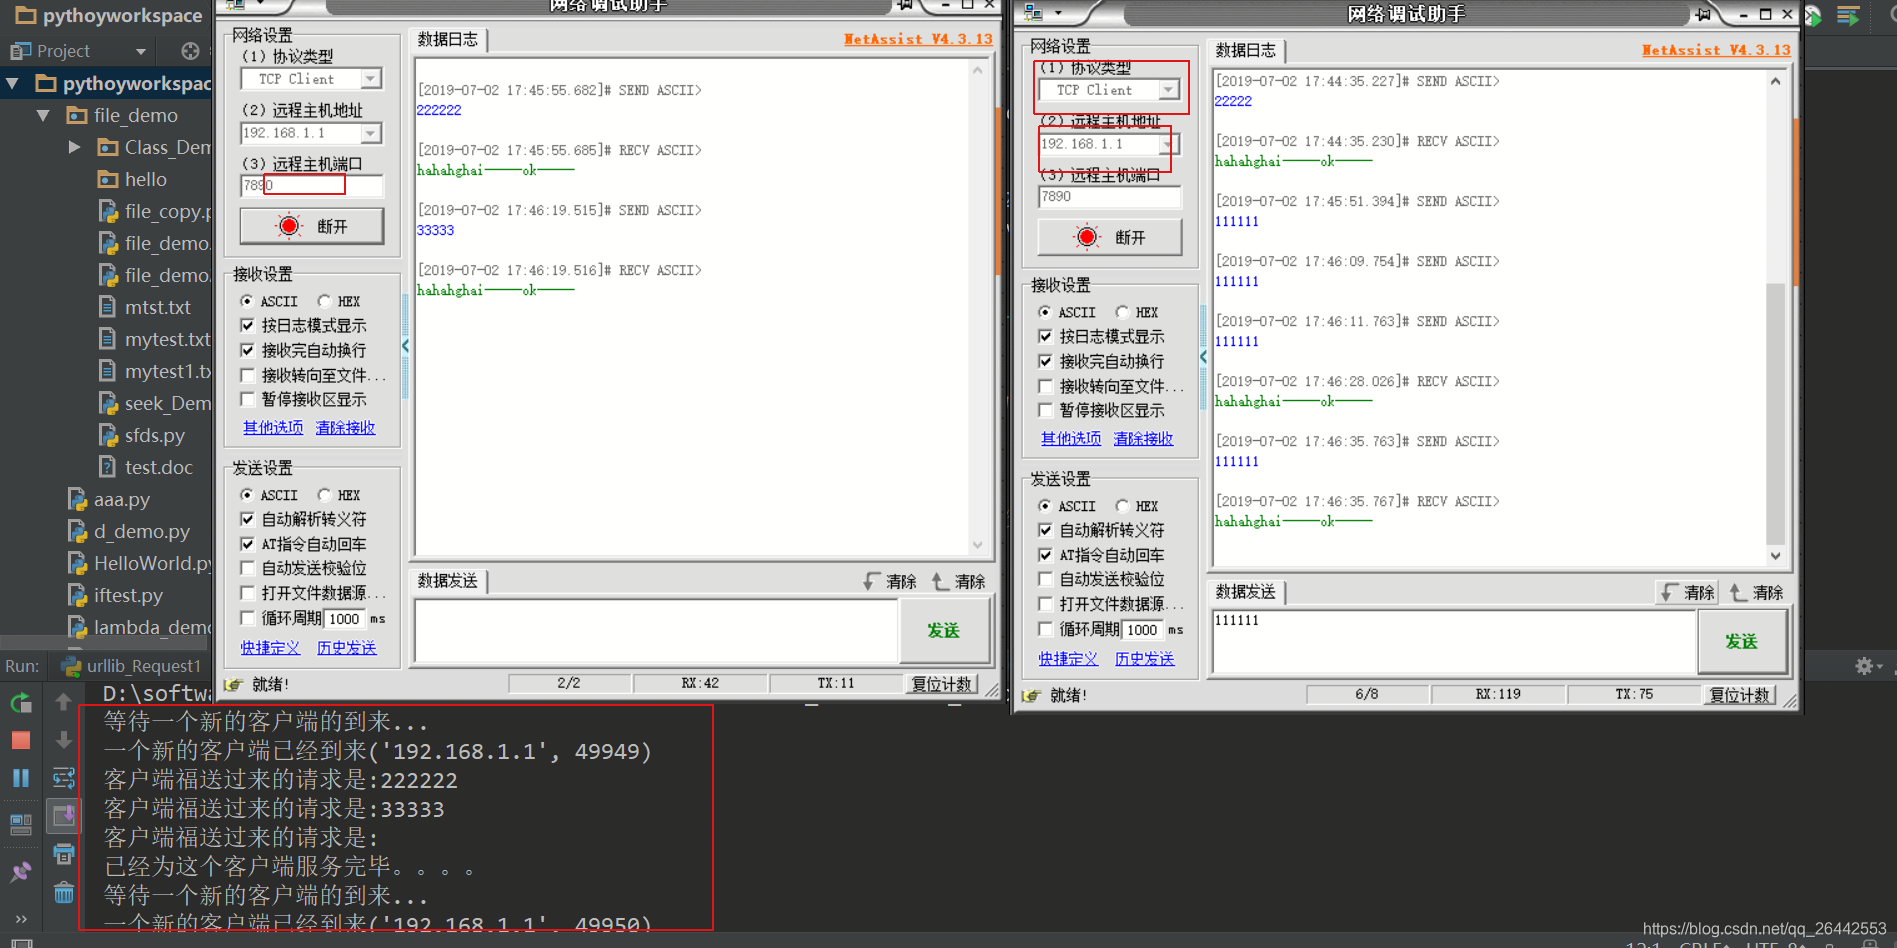Pause the console output
Viewport: 1897px width, 948px height.
[x=20, y=777]
